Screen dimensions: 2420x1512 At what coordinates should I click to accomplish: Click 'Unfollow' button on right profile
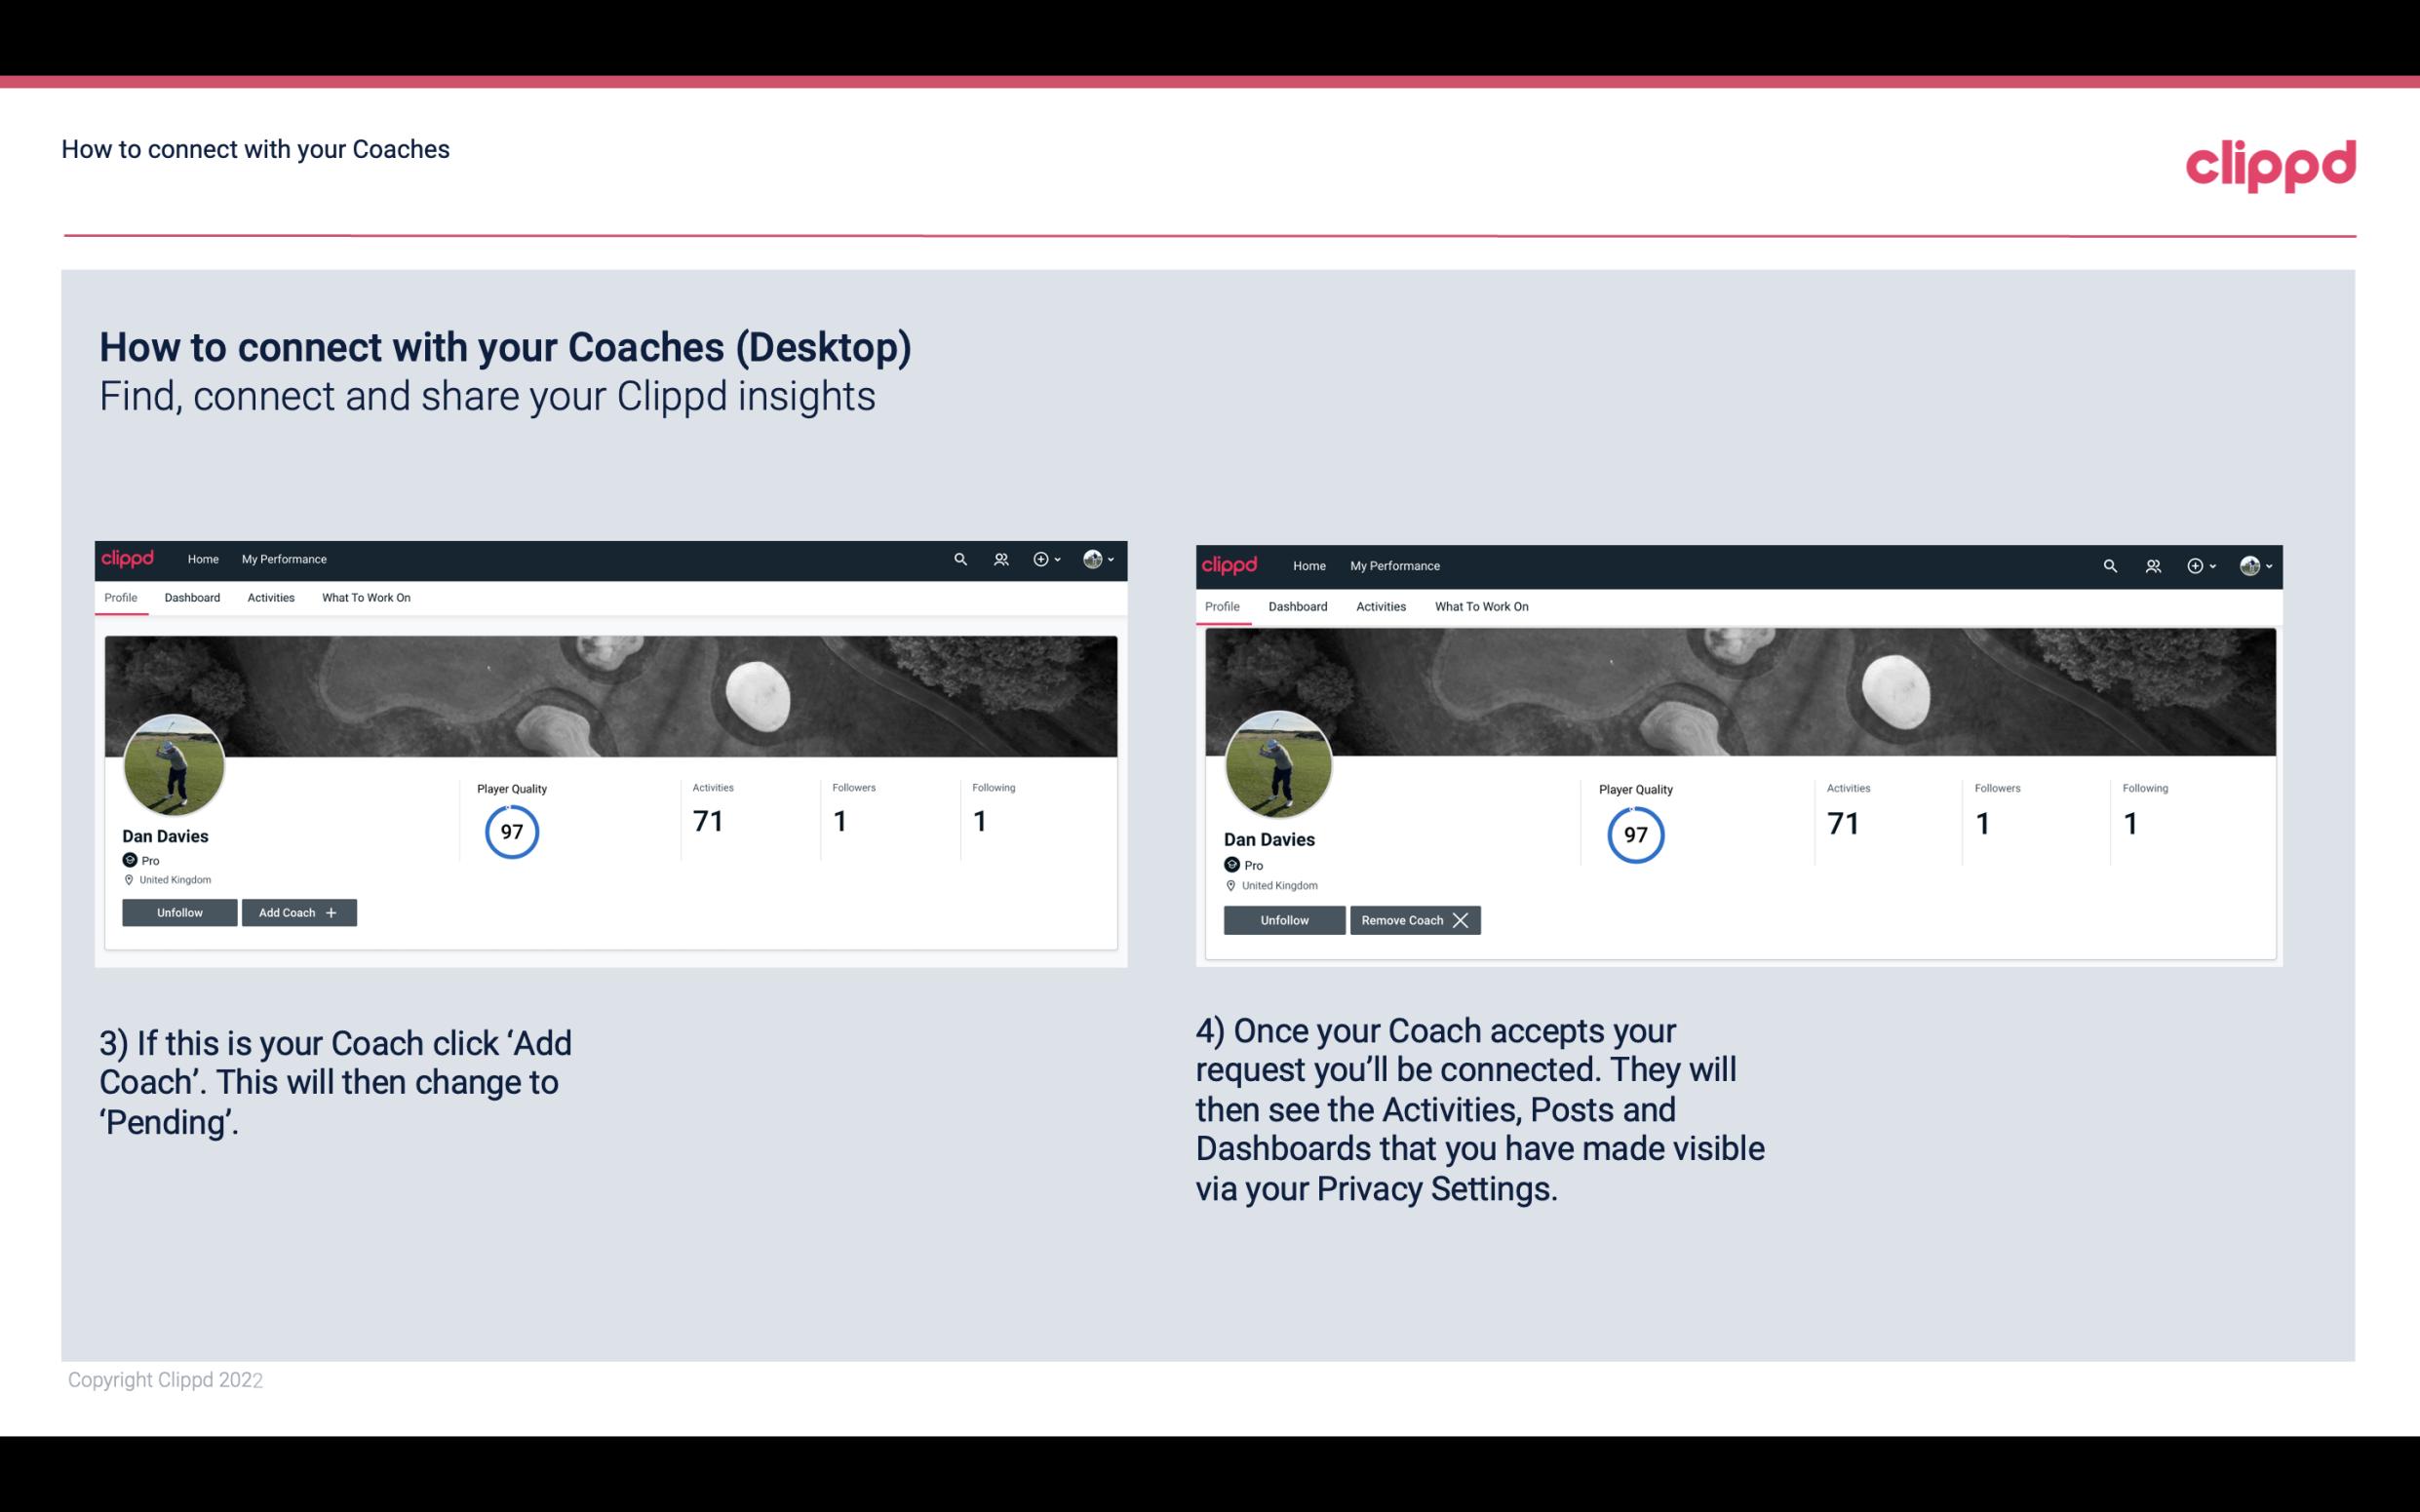point(1282,918)
